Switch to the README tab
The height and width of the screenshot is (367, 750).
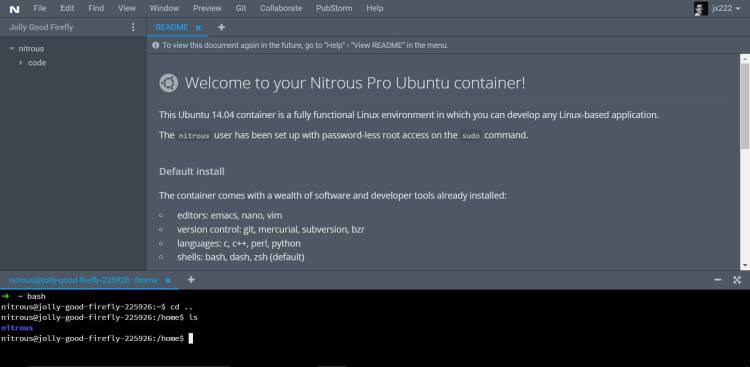[x=172, y=27]
